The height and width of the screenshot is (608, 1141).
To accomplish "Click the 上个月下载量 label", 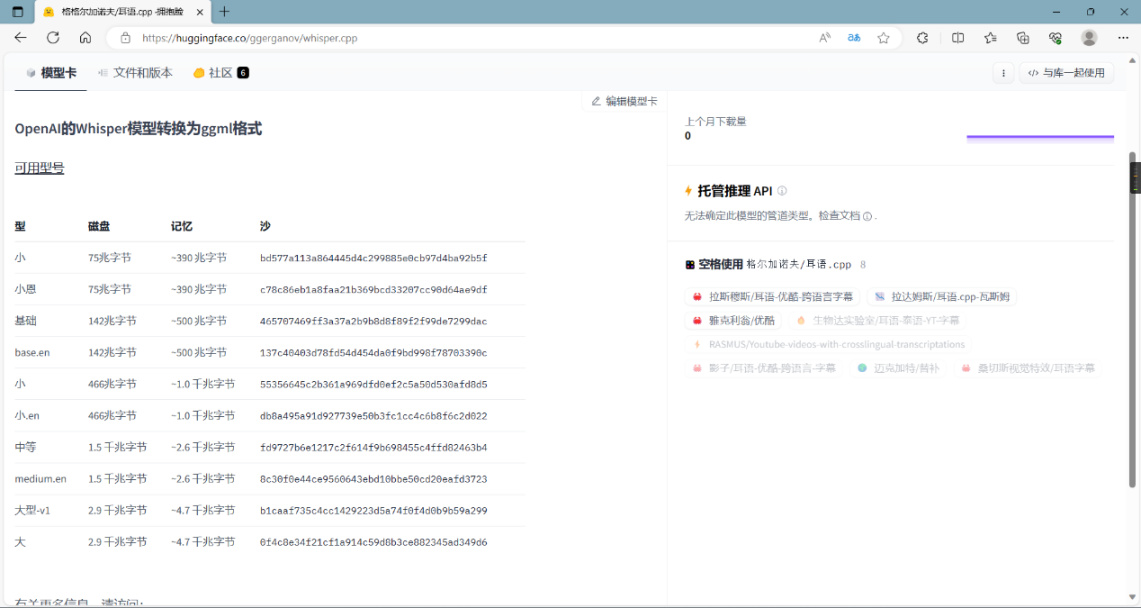I will 715,121.
